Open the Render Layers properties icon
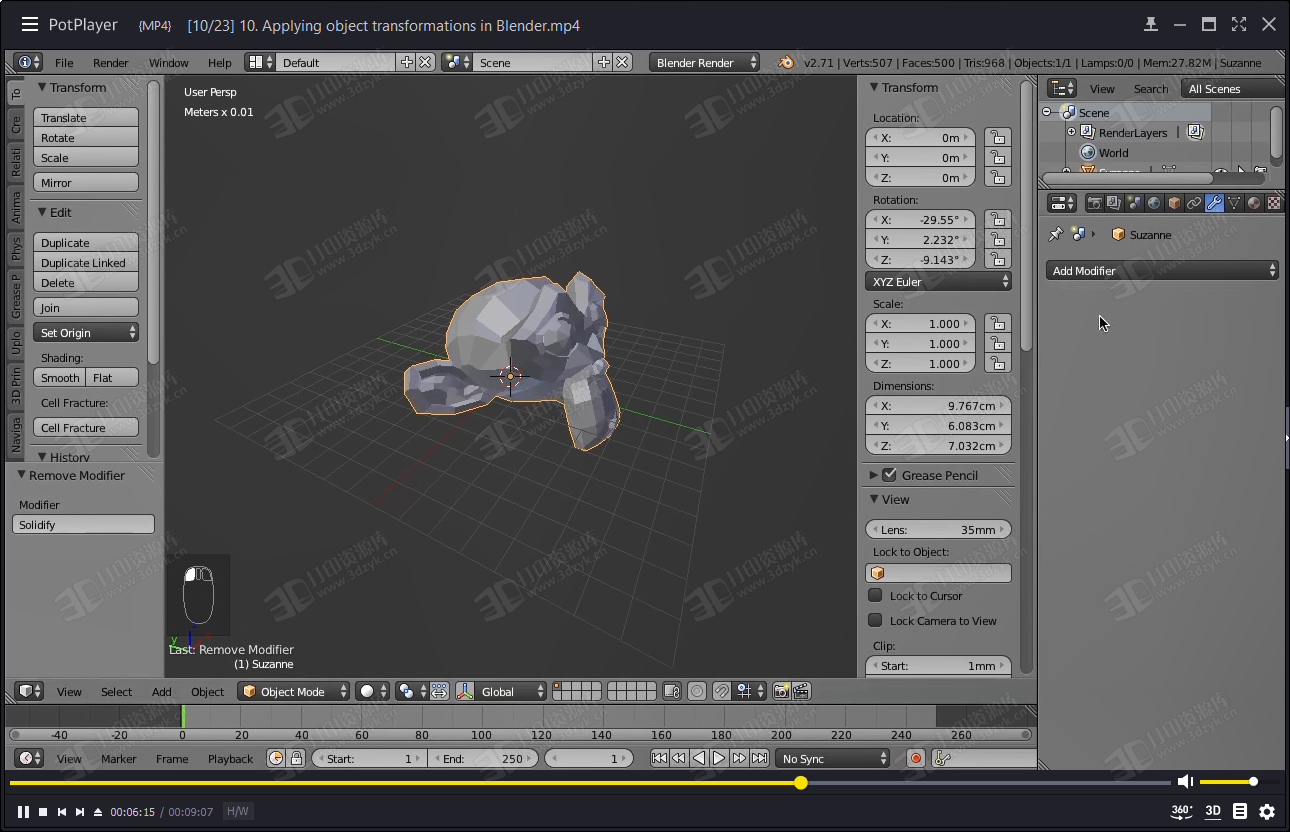 1115,203
